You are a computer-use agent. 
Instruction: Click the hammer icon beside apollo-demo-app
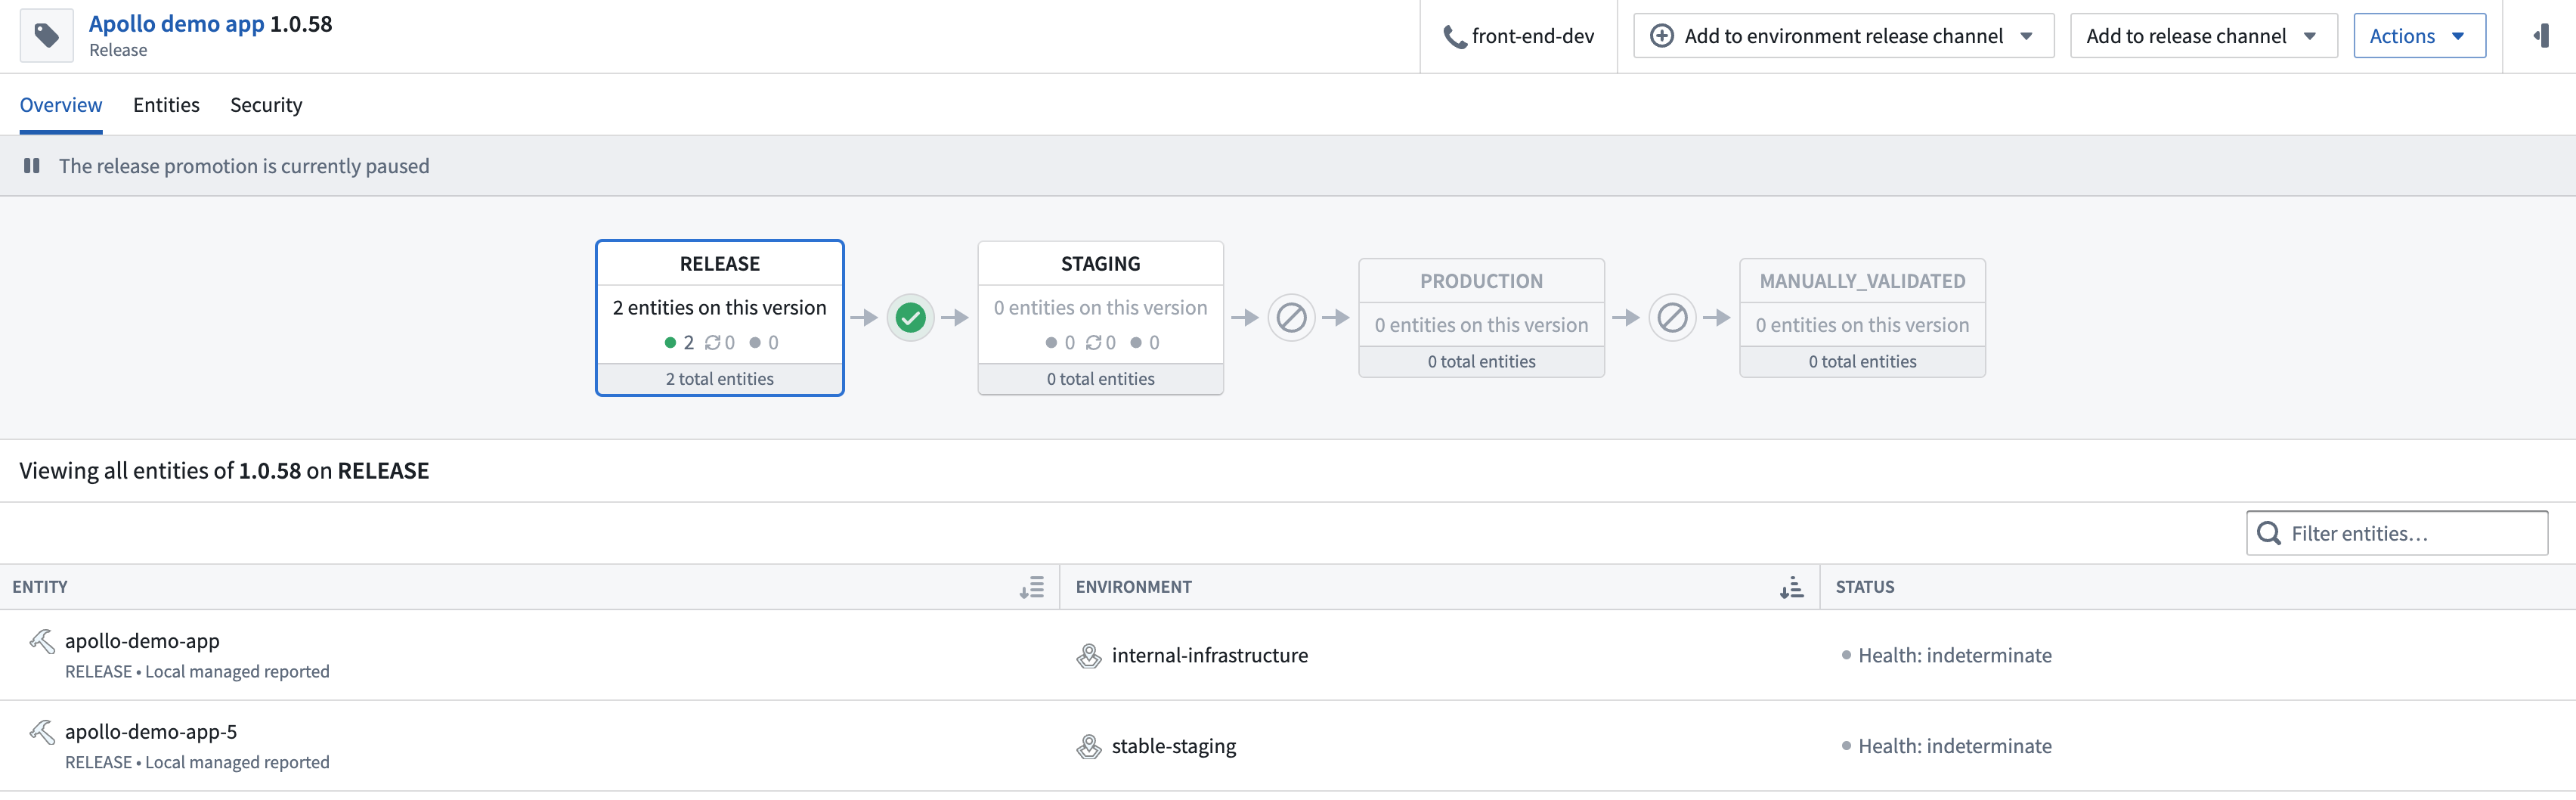[42, 641]
